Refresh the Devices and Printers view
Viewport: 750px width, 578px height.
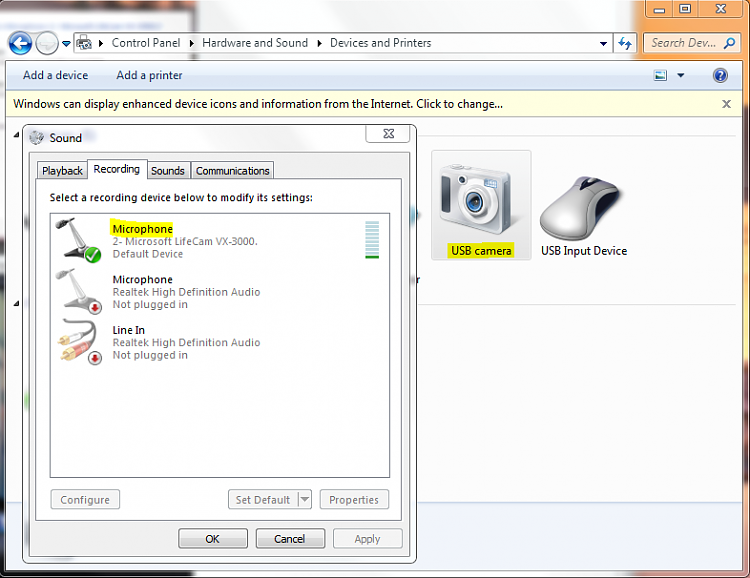click(x=625, y=44)
